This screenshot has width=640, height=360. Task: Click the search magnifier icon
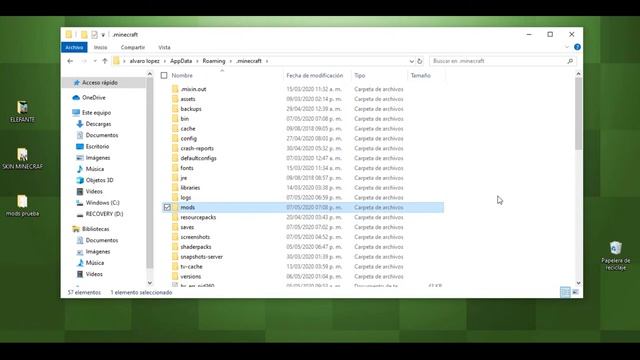[570, 61]
